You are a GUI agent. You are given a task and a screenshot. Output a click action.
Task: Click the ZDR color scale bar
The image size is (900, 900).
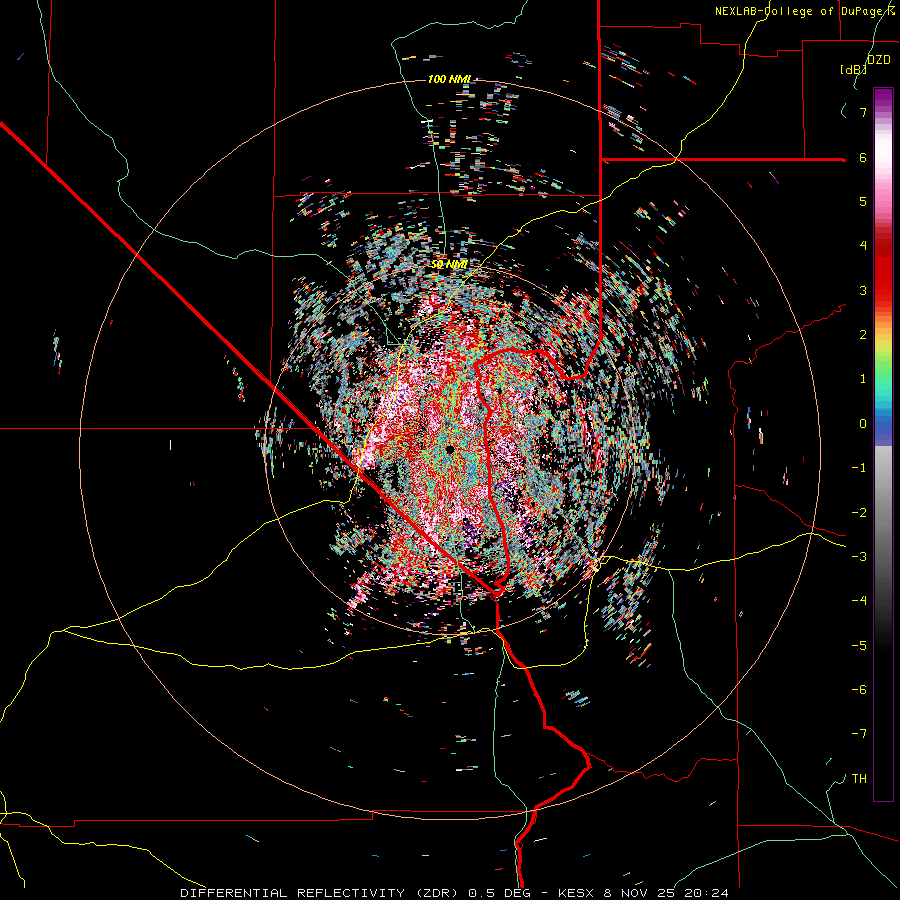[883, 444]
